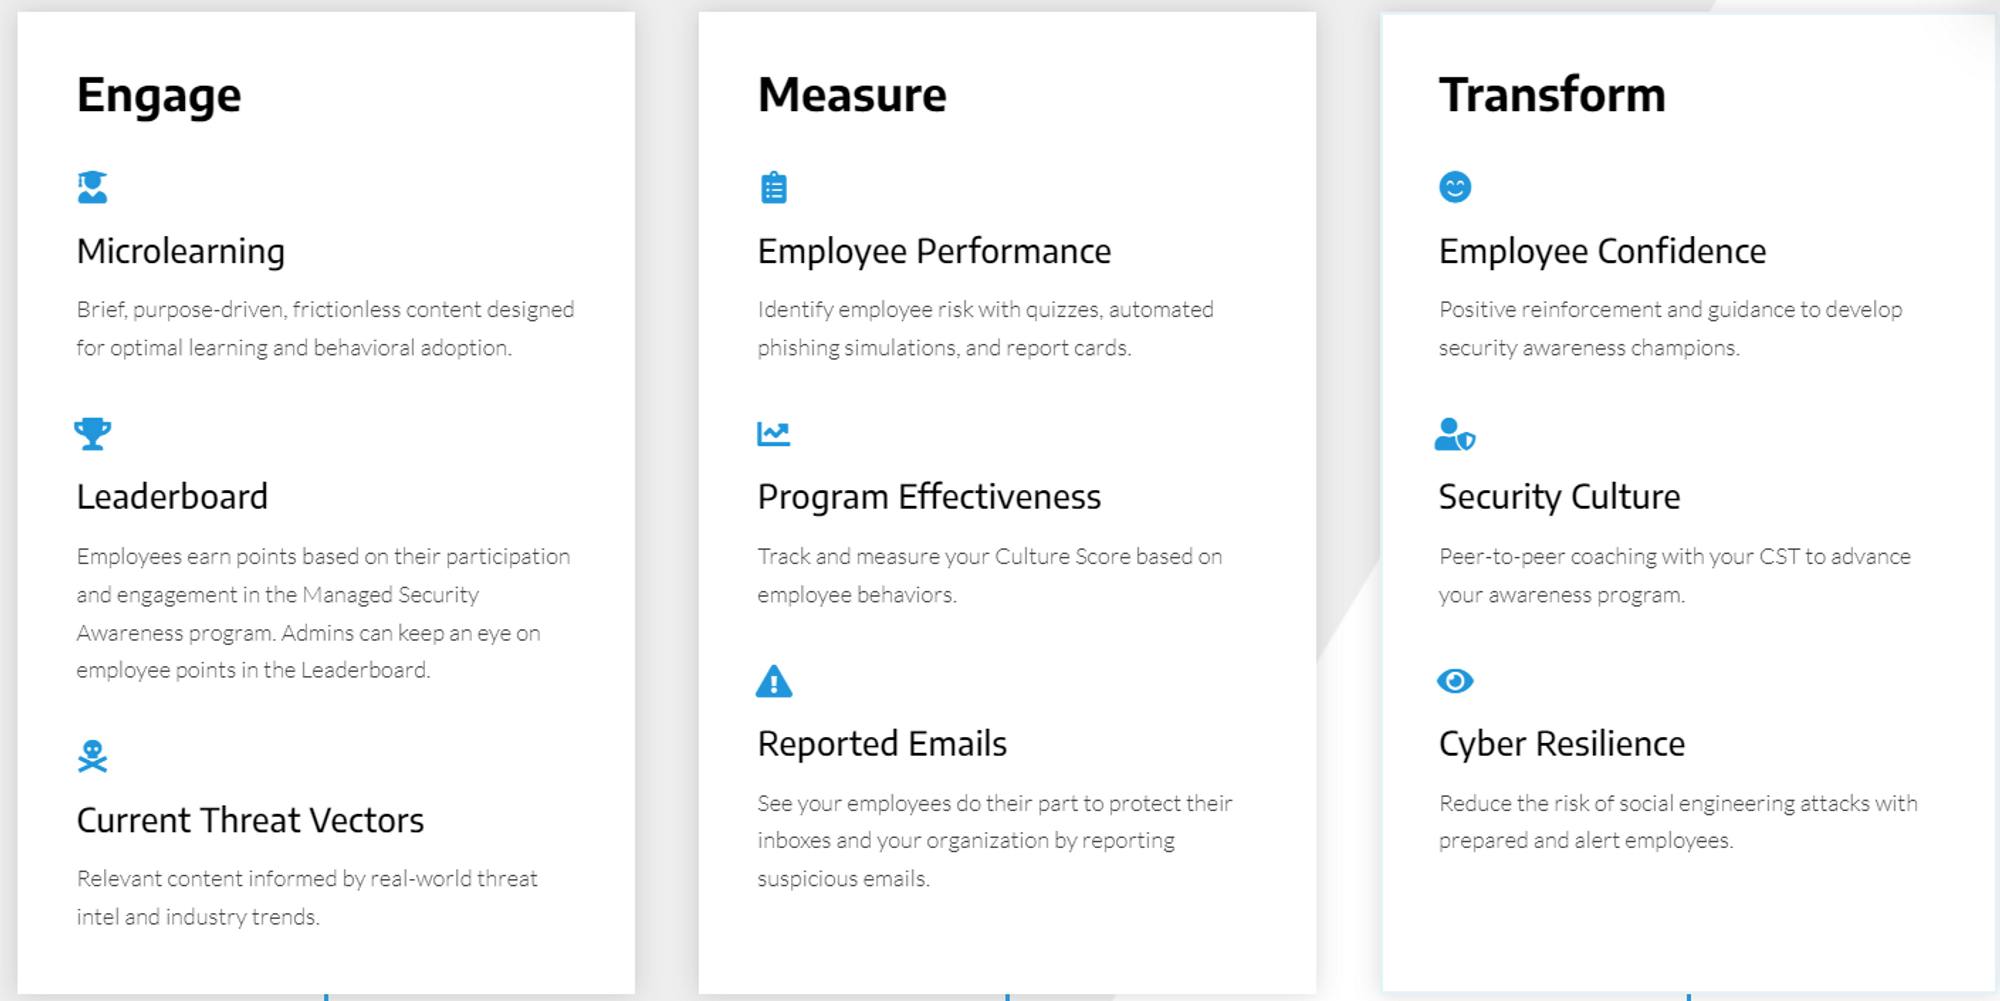Click the Security Culture title

(1559, 497)
